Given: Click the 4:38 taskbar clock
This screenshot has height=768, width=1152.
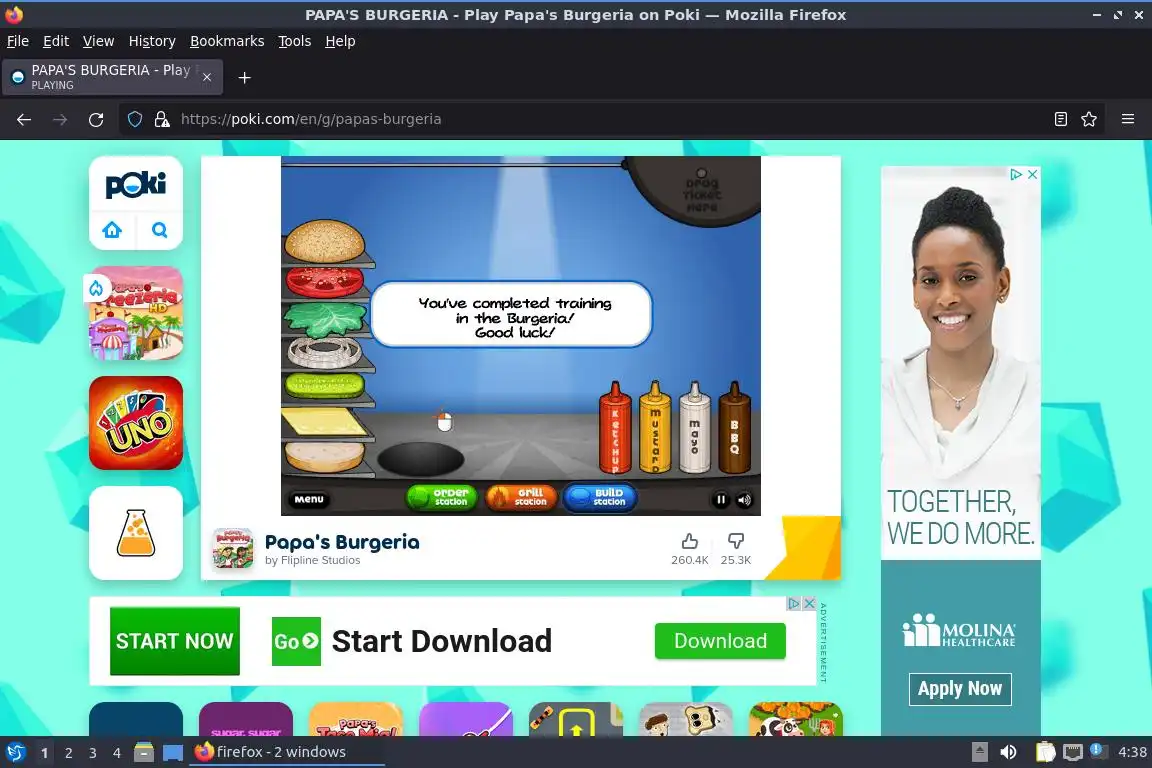Looking at the screenshot, I should pos(1132,752).
